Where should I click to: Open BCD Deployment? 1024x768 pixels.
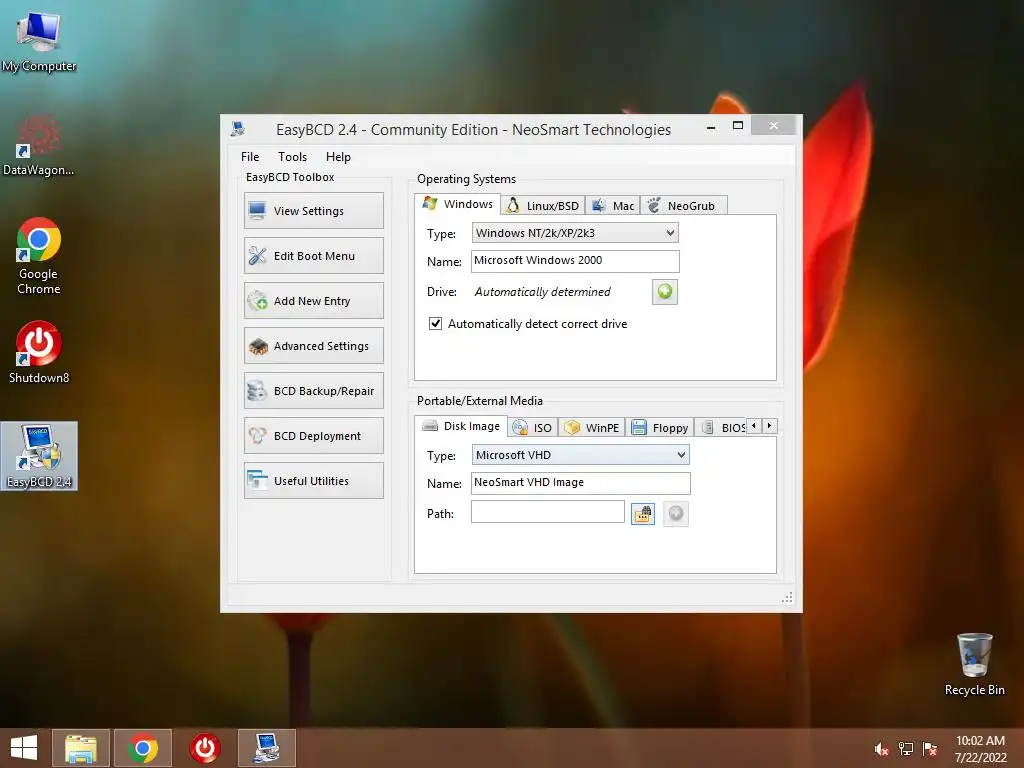tap(313, 436)
